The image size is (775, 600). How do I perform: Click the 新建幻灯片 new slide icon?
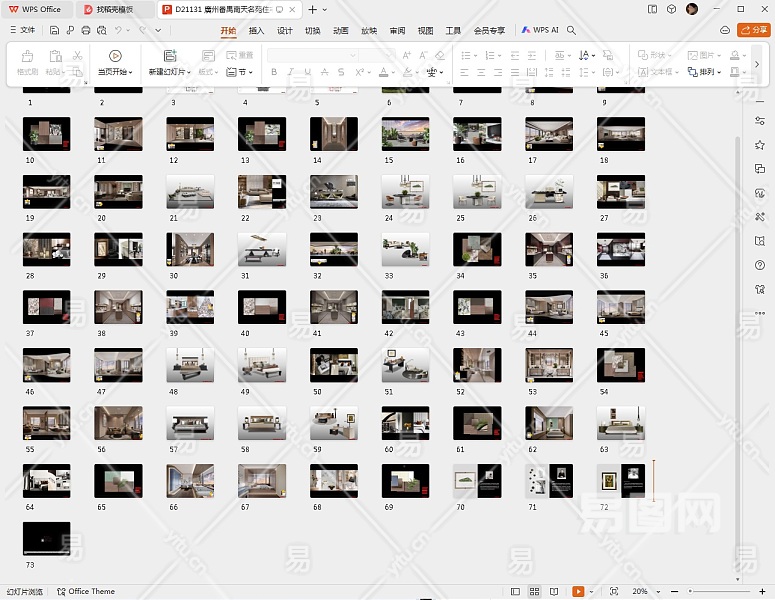coord(170,56)
